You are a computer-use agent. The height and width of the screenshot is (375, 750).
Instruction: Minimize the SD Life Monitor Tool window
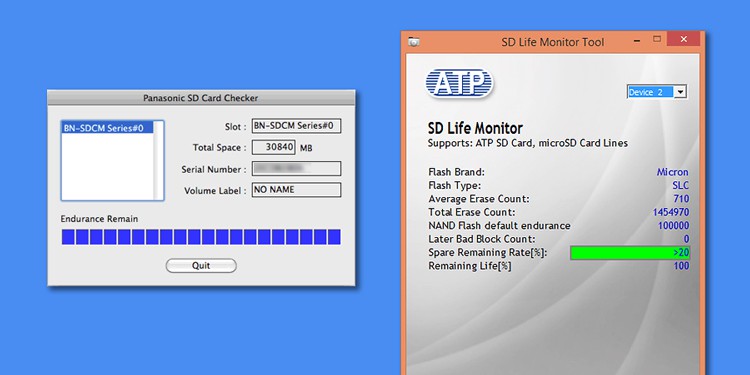coord(637,40)
